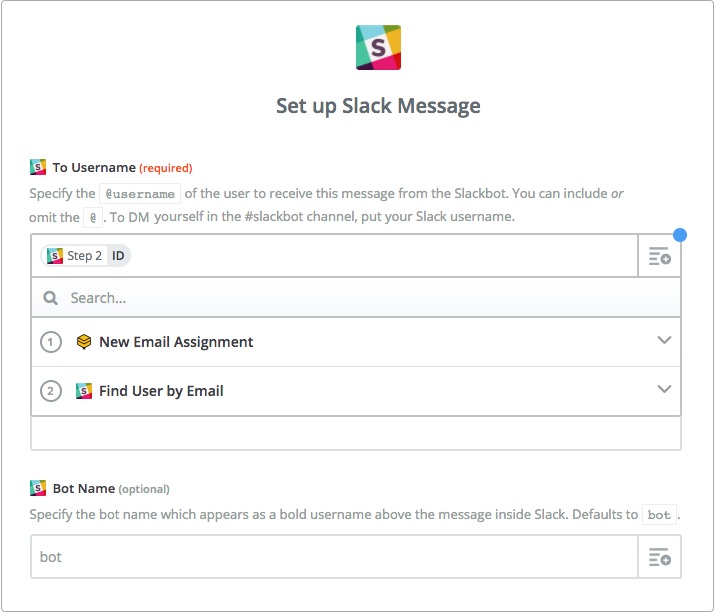Click the Bot Name input field
The image size is (714, 612).
[334, 557]
